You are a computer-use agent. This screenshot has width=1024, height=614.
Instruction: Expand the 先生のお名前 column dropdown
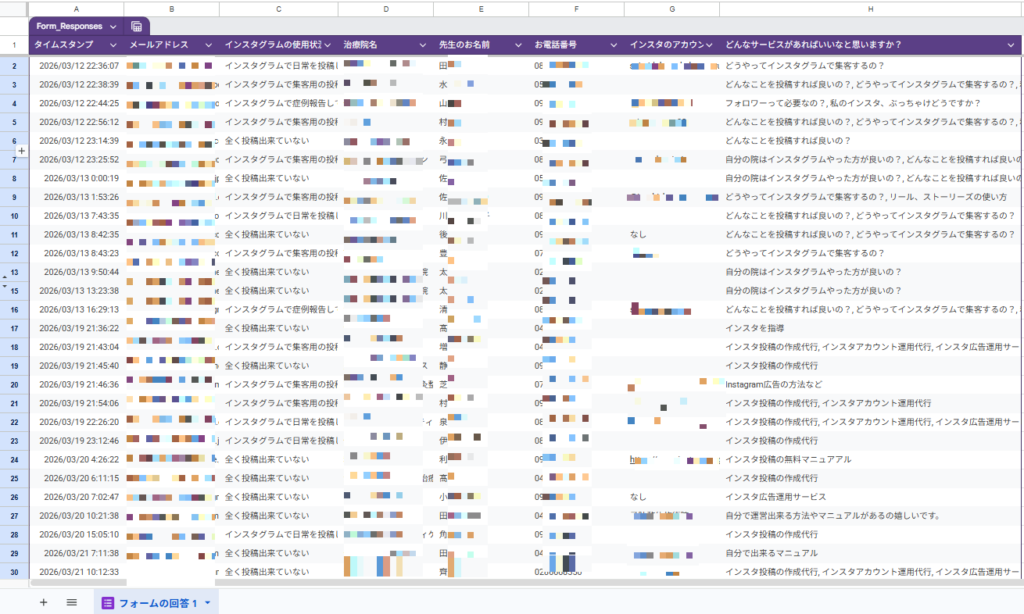pyautogui.click(x=518, y=45)
